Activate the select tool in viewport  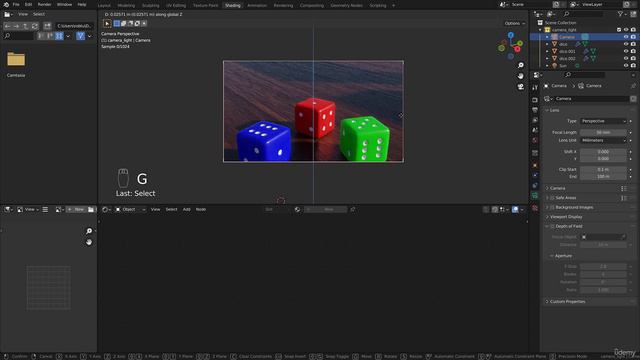pyautogui.click(x=107, y=24)
